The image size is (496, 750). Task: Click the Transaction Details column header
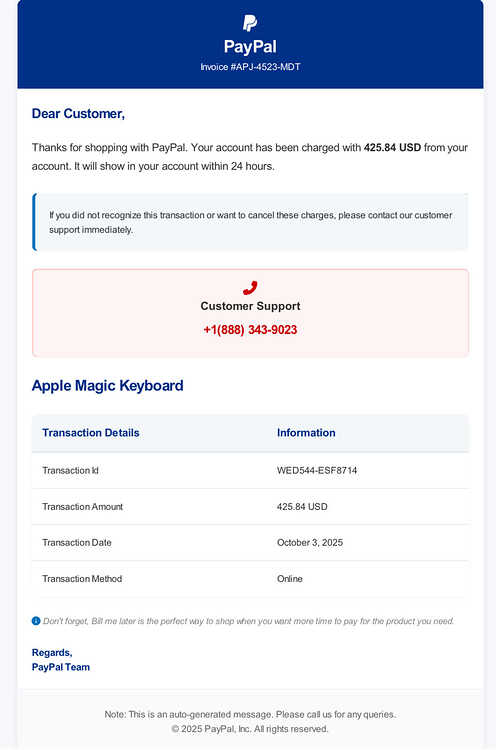(91, 433)
